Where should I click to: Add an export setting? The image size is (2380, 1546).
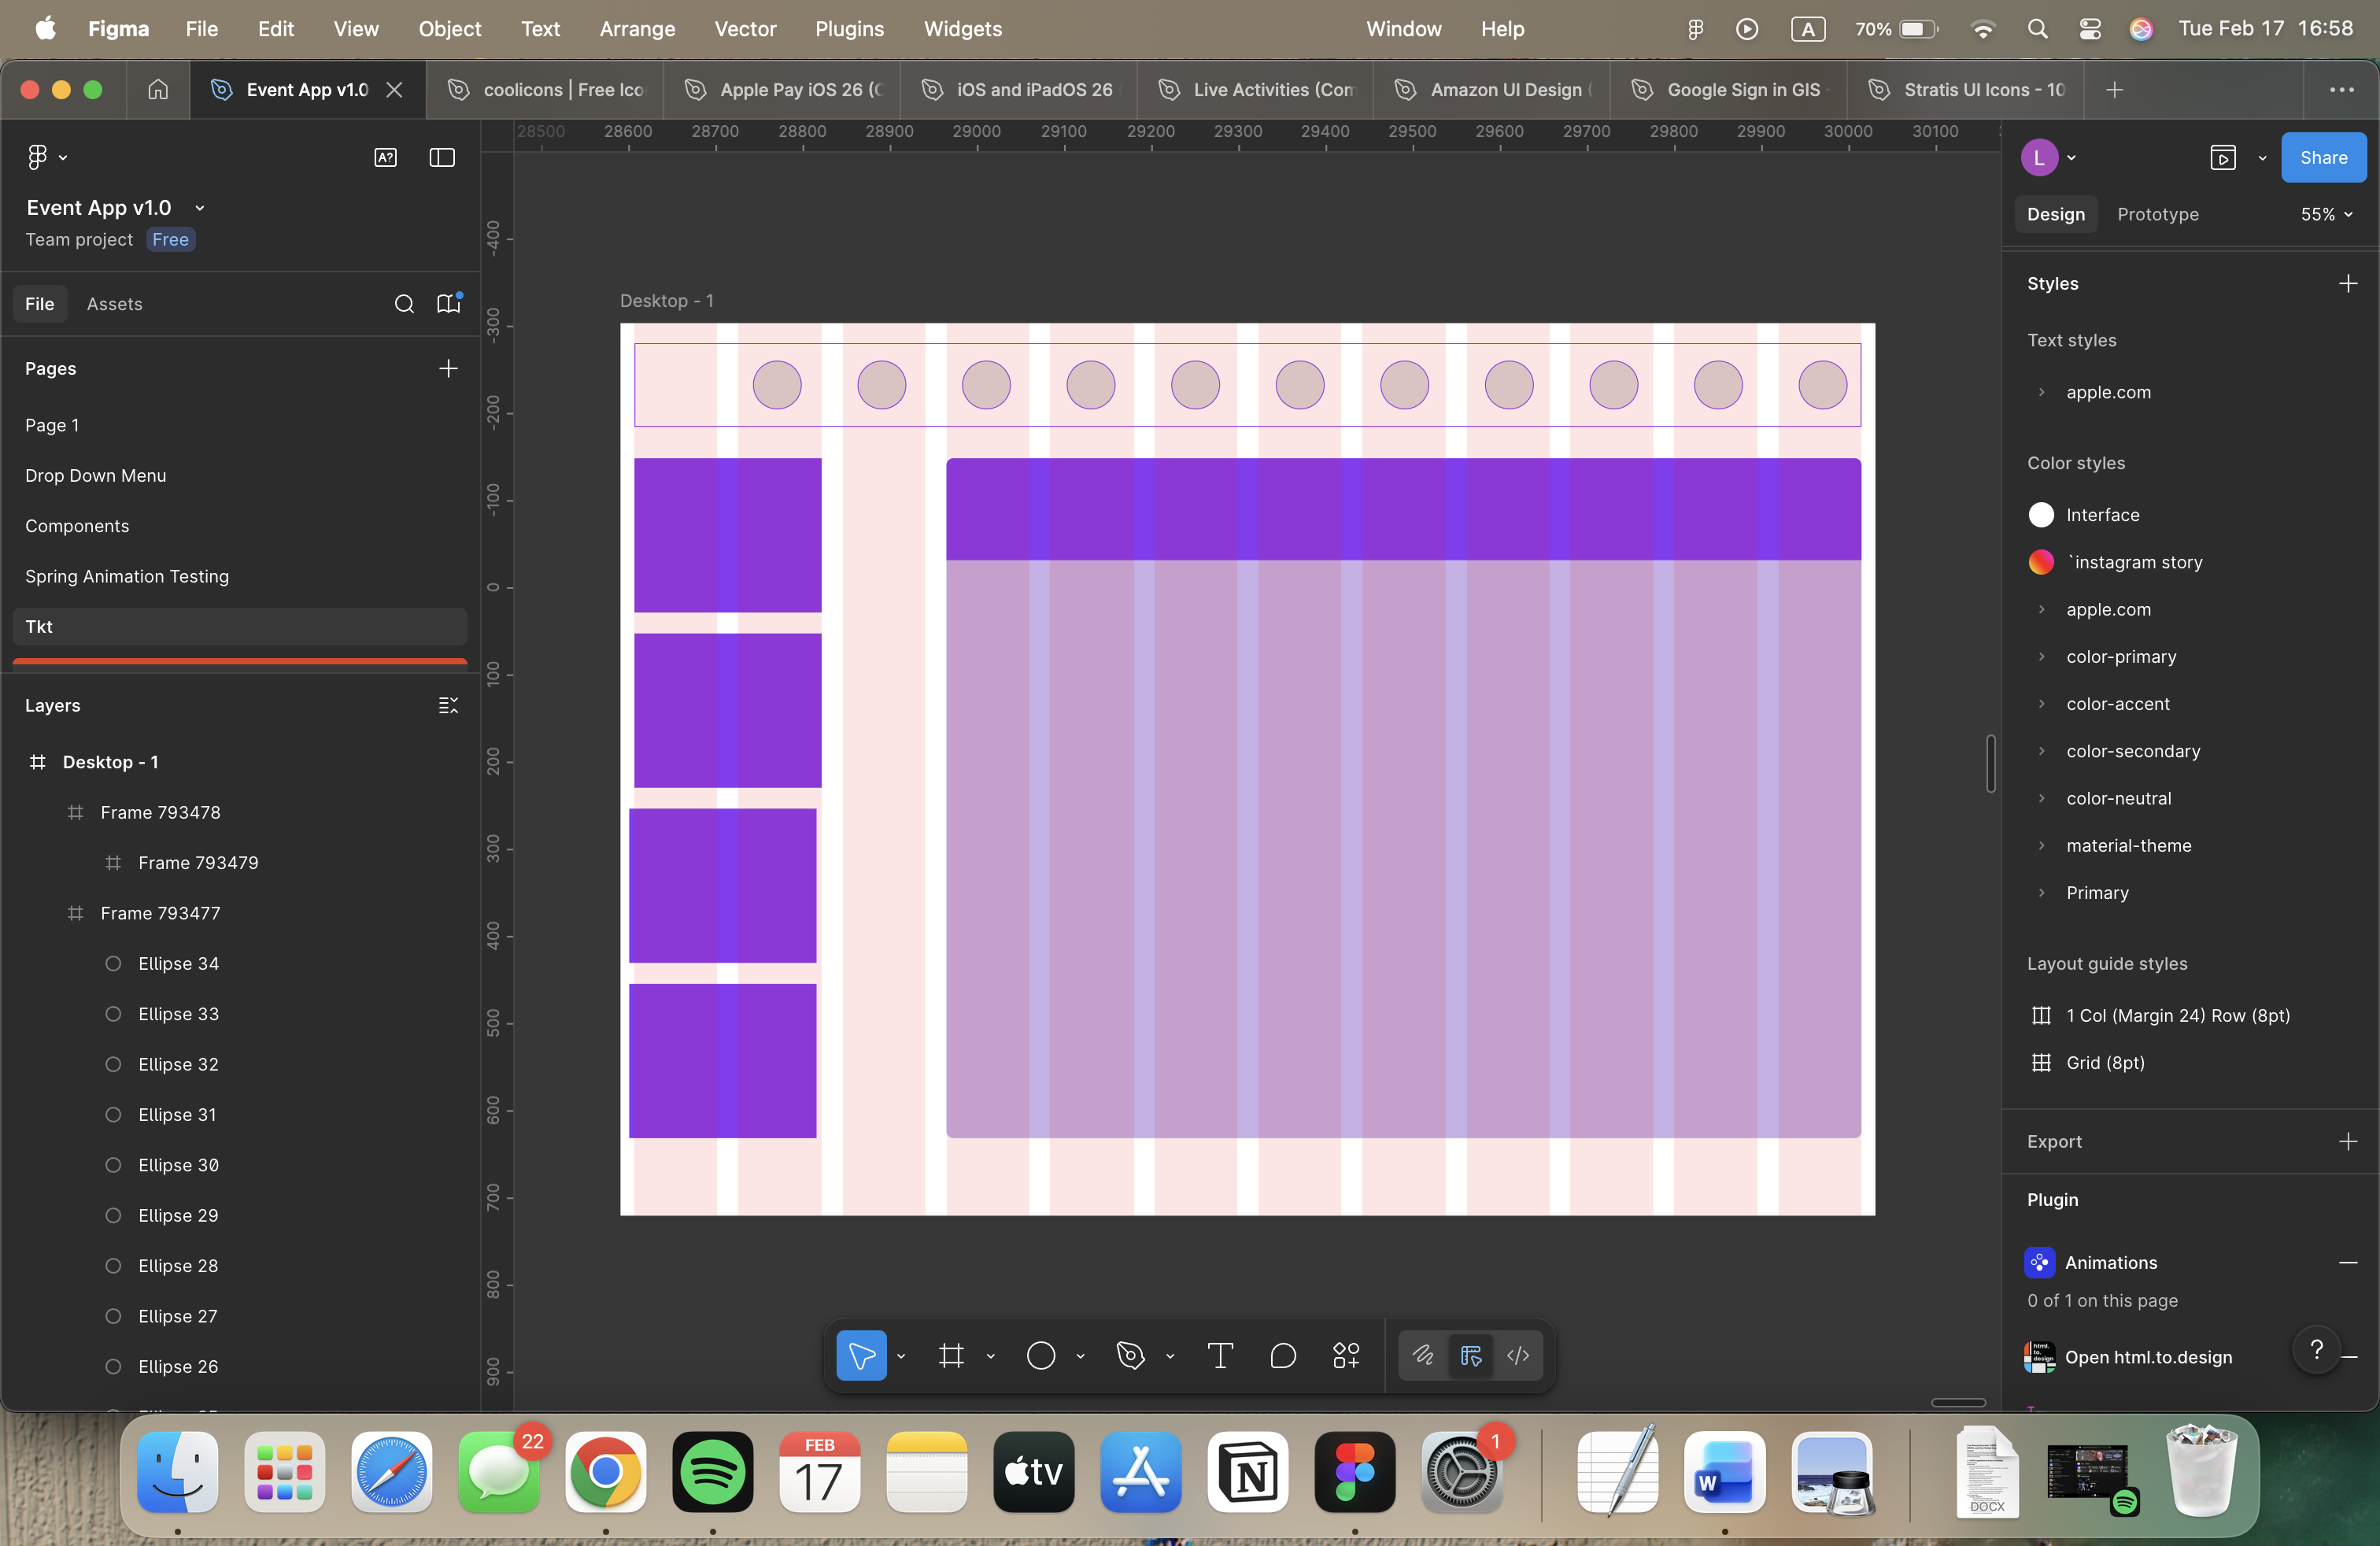[2348, 1141]
